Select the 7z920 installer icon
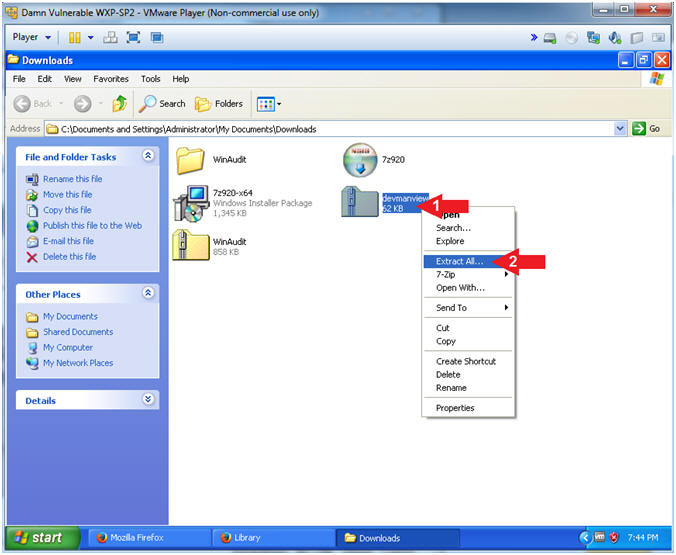676x555 pixels. [x=360, y=160]
